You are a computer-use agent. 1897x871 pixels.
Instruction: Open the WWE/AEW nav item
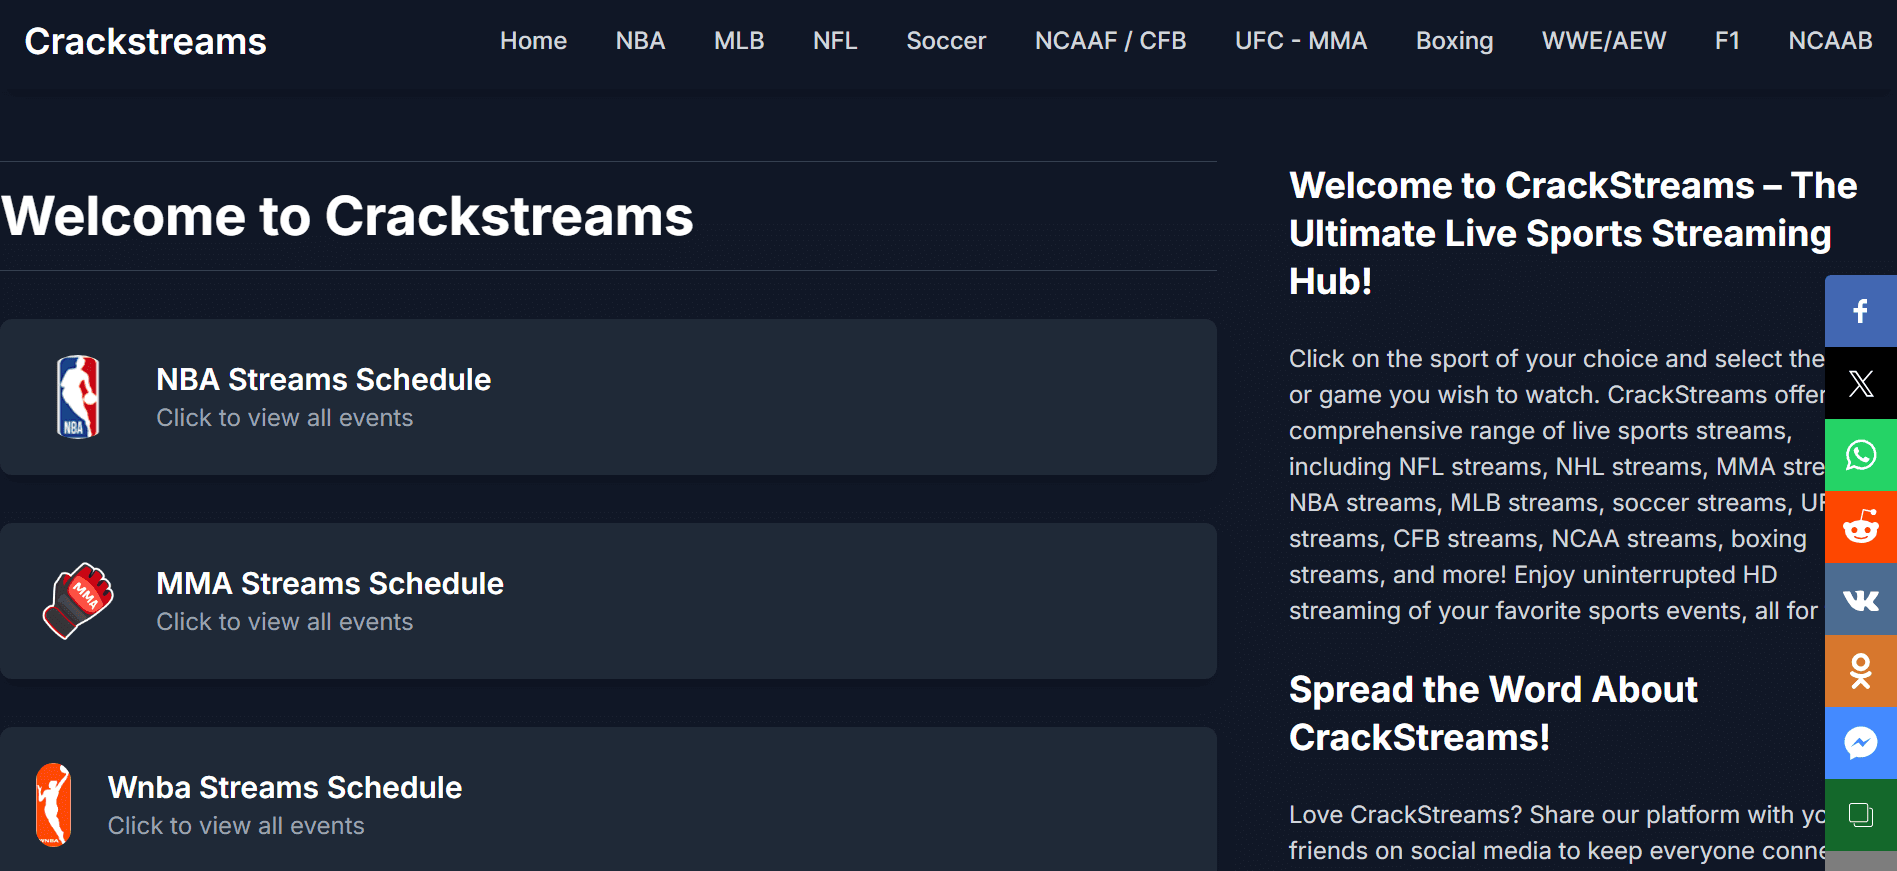[x=1604, y=41]
